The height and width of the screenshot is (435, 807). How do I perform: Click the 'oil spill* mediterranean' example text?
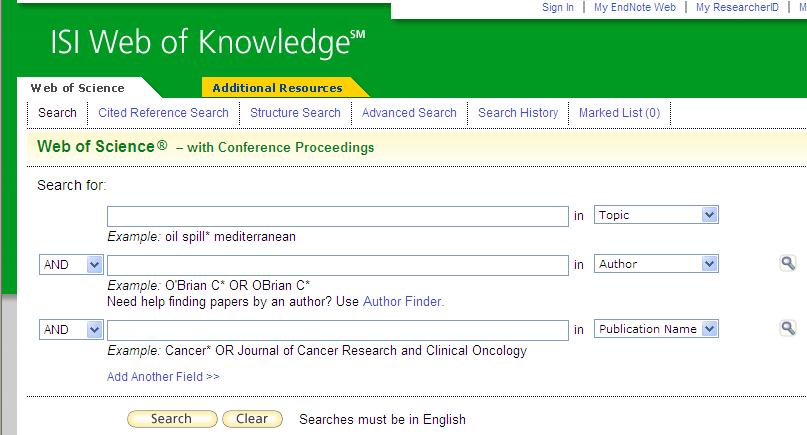pos(231,237)
